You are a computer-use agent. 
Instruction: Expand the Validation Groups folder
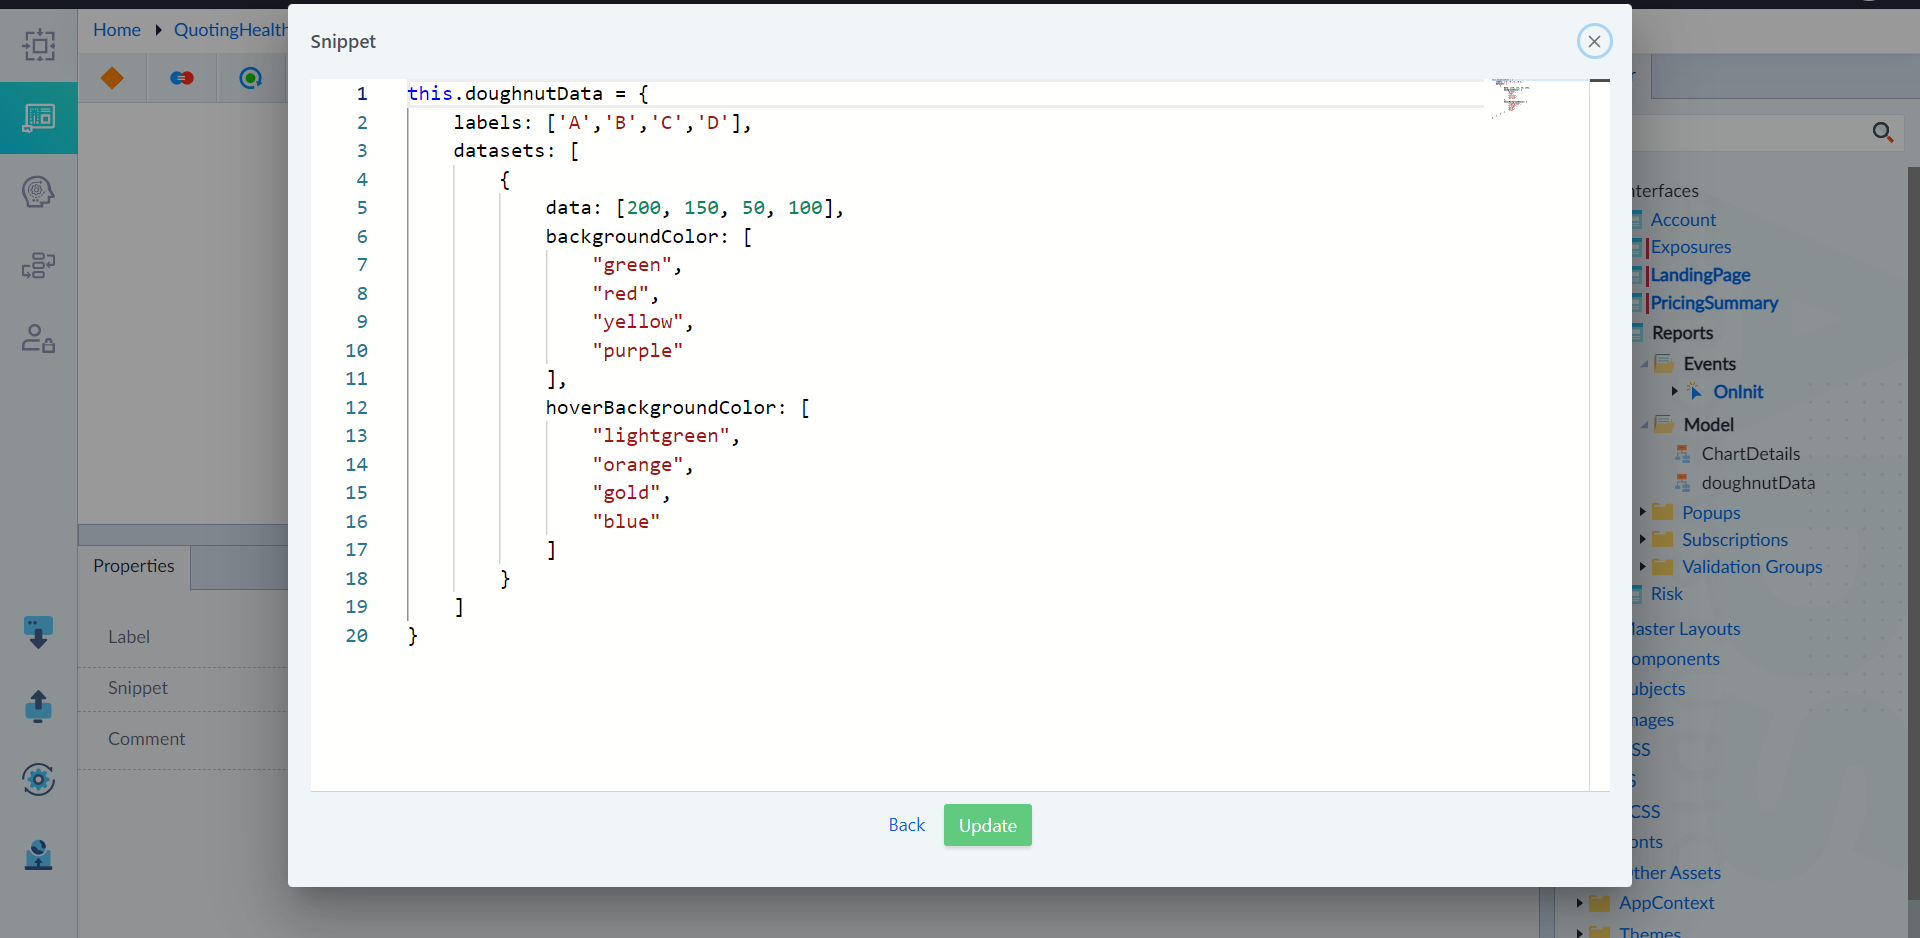[1642, 566]
